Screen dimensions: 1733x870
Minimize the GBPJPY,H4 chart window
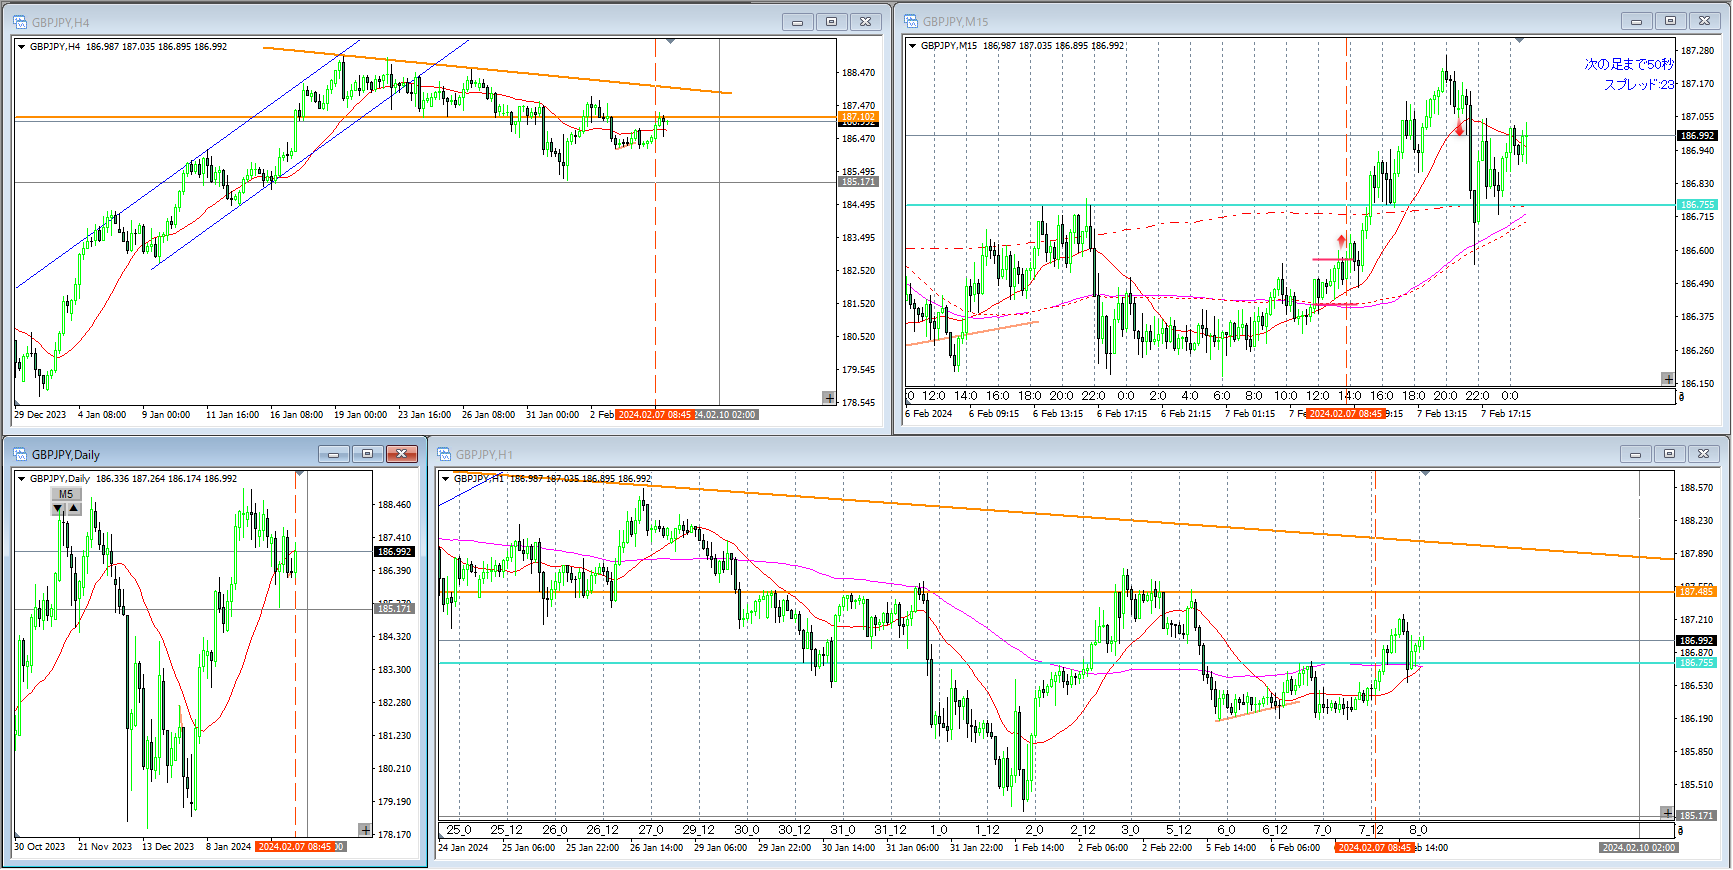(x=798, y=22)
